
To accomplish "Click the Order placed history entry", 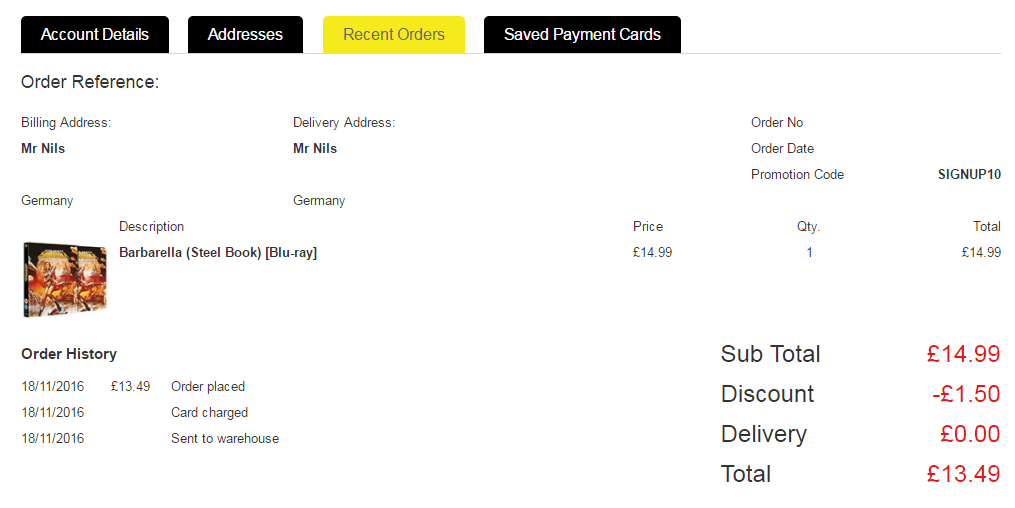I will coord(208,387).
